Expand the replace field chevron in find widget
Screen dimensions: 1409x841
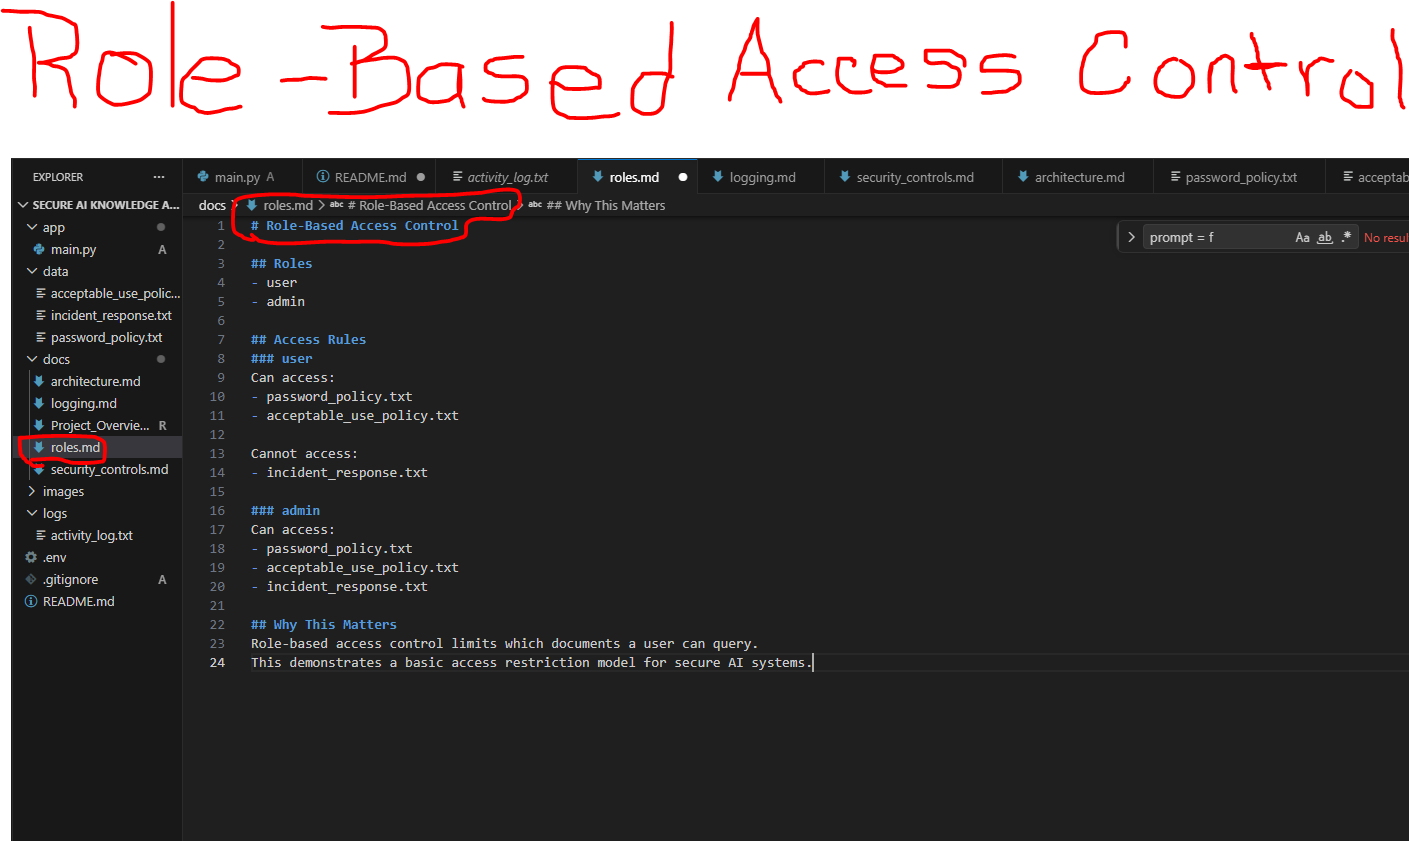click(x=1131, y=237)
